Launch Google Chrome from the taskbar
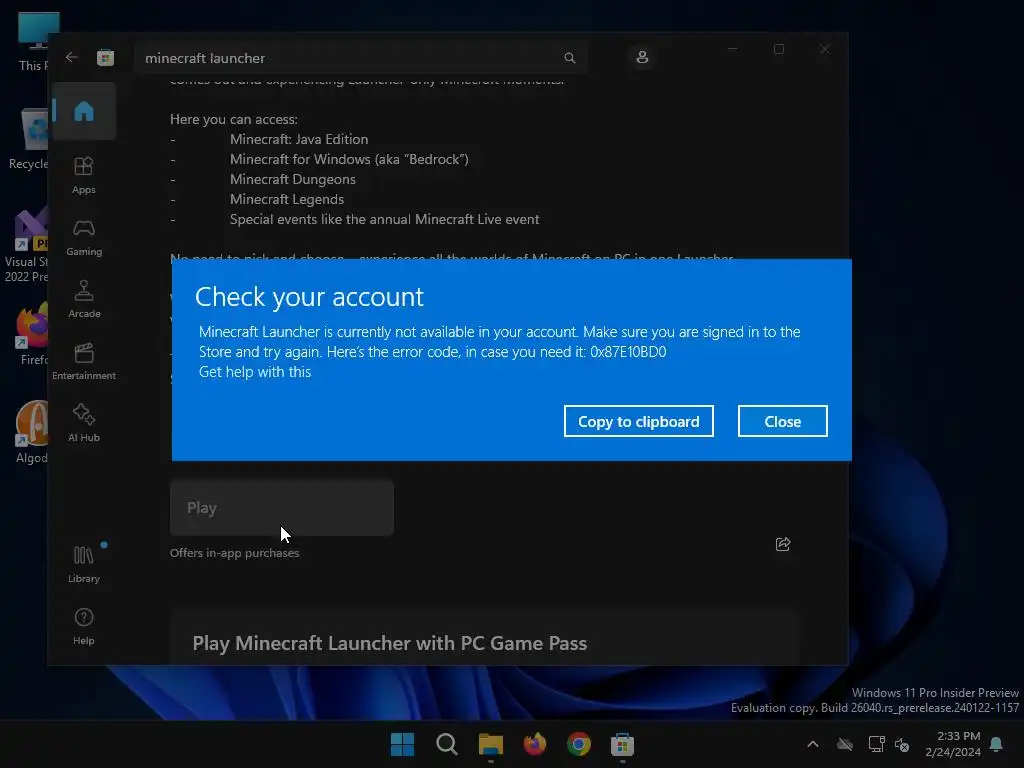The width and height of the screenshot is (1024, 768). [579, 744]
